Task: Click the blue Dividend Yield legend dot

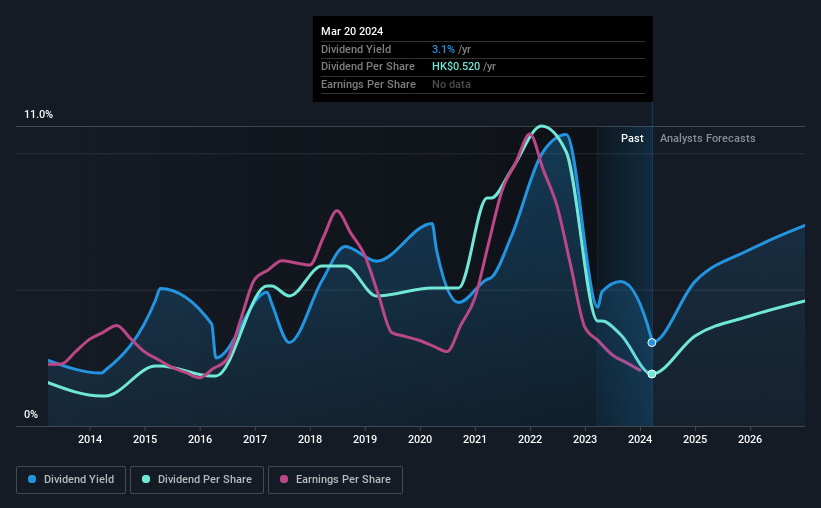Action: click(x=32, y=479)
